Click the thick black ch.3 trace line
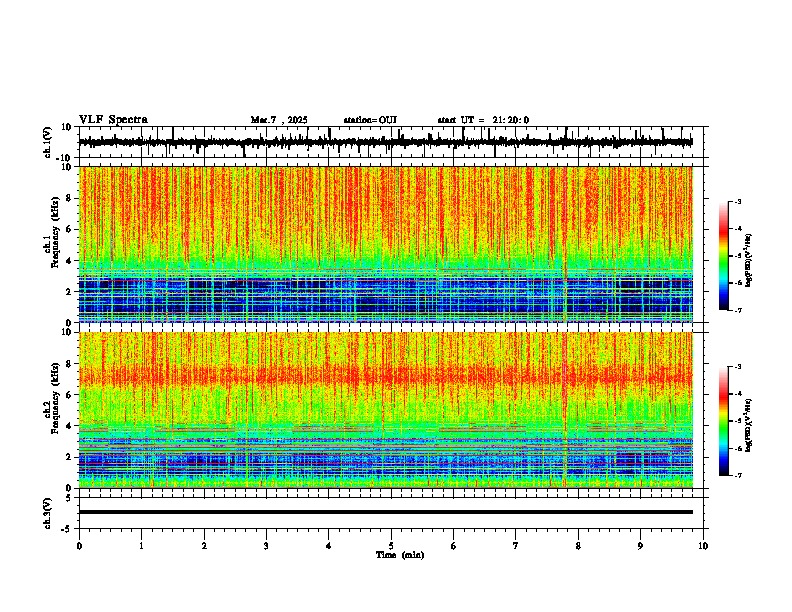Viewport: 792px width, 612px height. click(385, 512)
